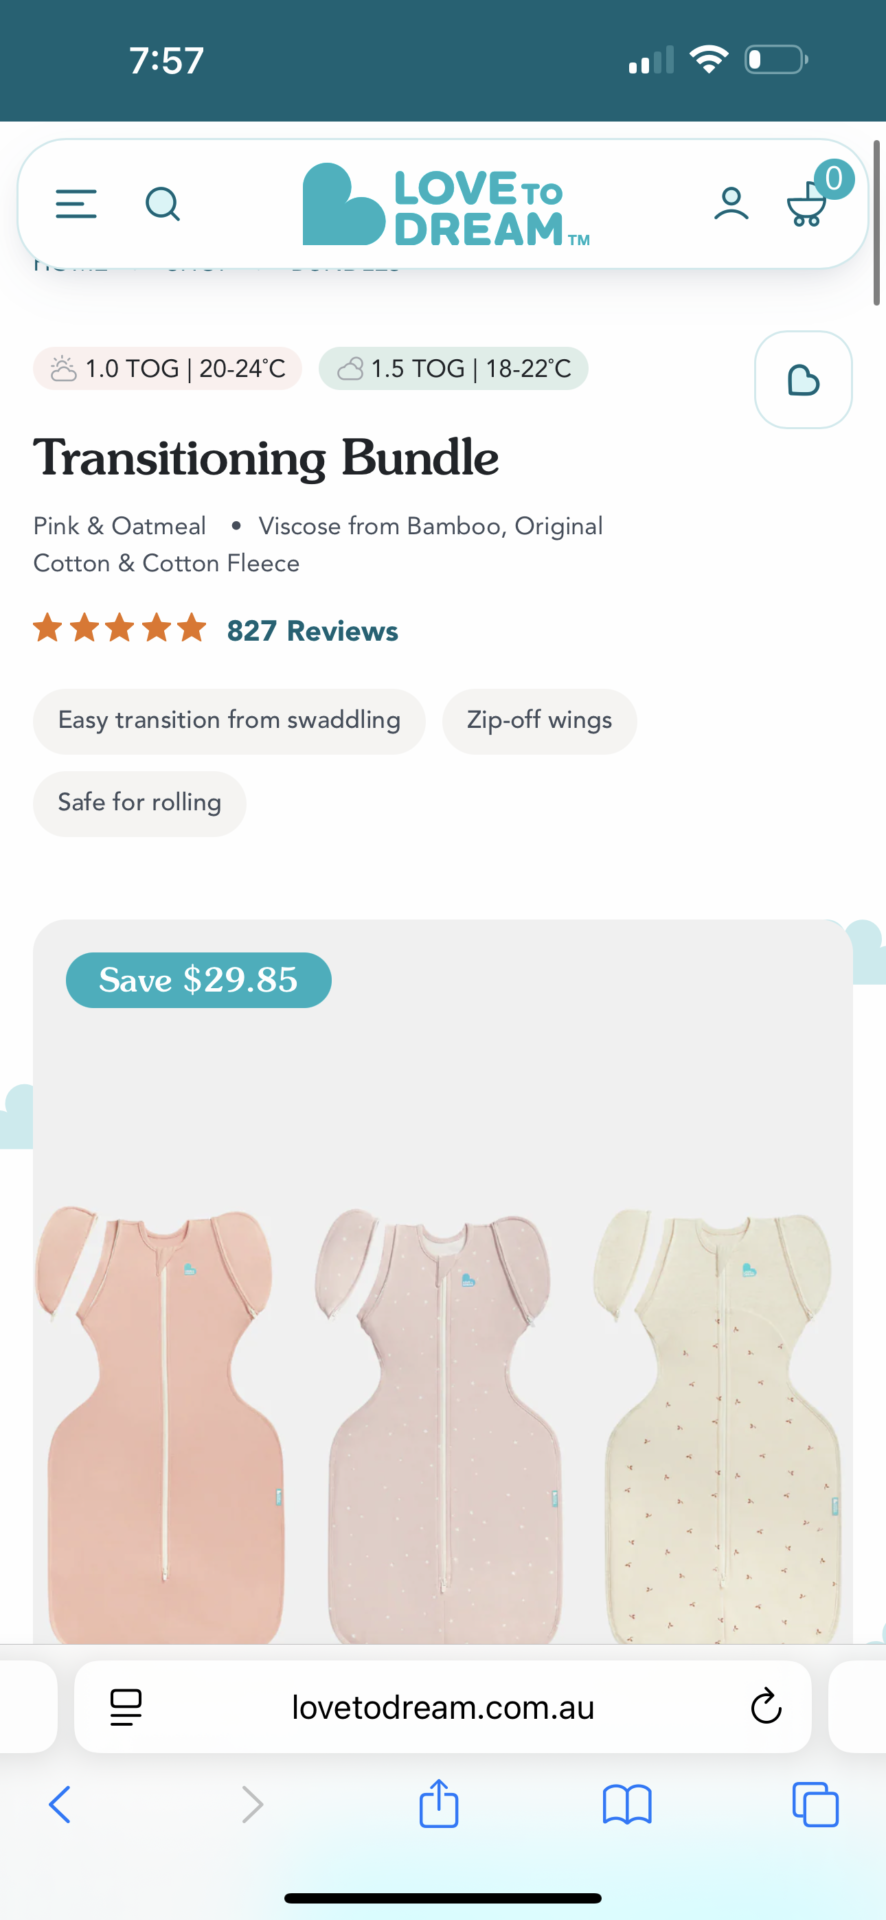Open the hamburger navigation menu

[x=75, y=203]
